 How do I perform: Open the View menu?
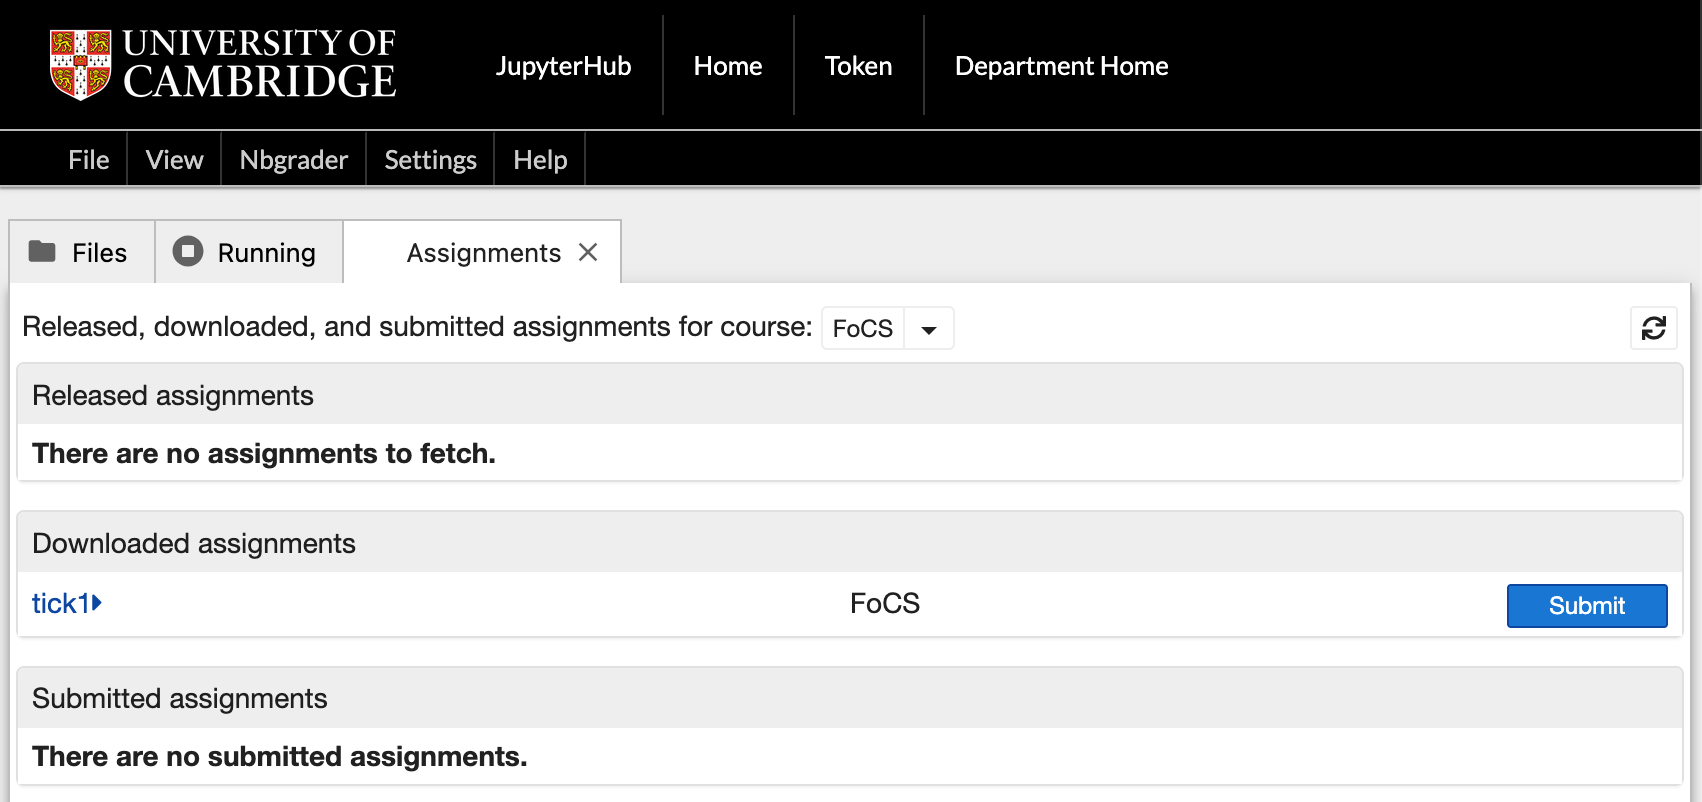coord(174,160)
